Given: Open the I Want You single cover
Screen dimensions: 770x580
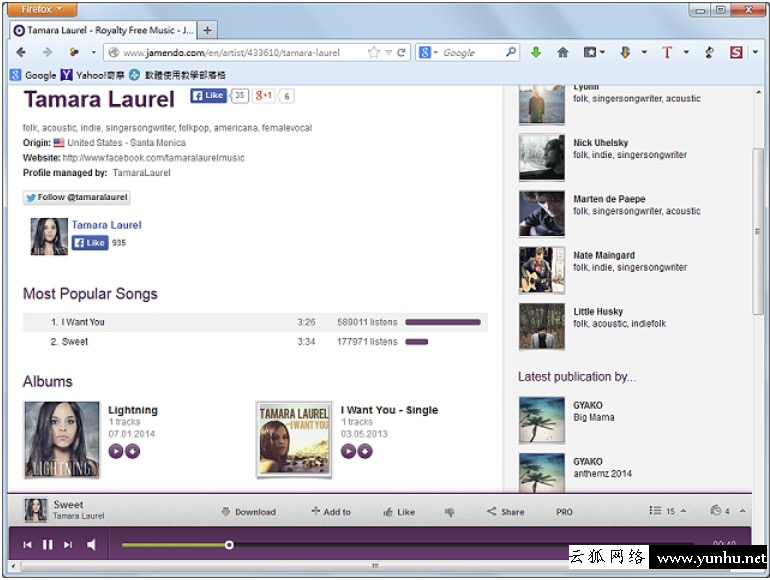Looking at the screenshot, I should click(x=294, y=440).
